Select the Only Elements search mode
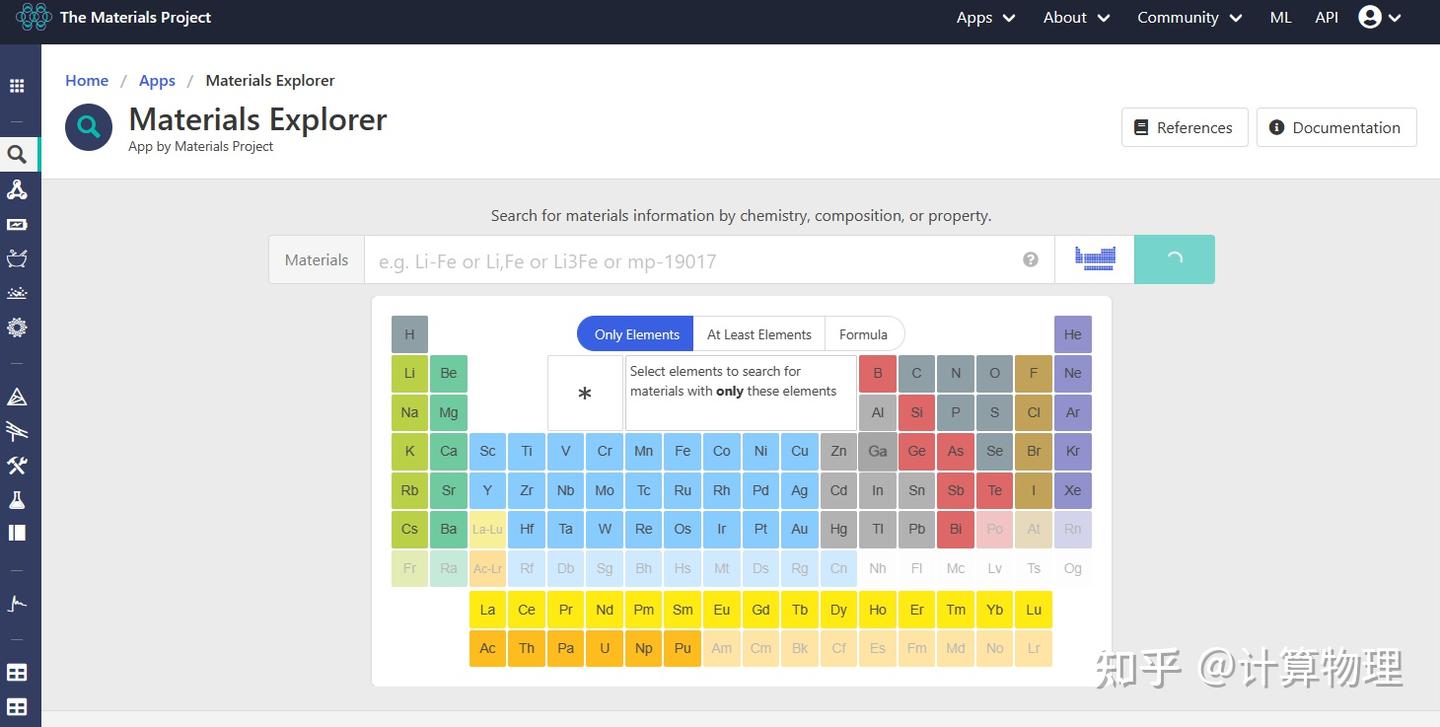The width and height of the screenshot is (1440, 727). pyautogui.click(x=636, y=334)
